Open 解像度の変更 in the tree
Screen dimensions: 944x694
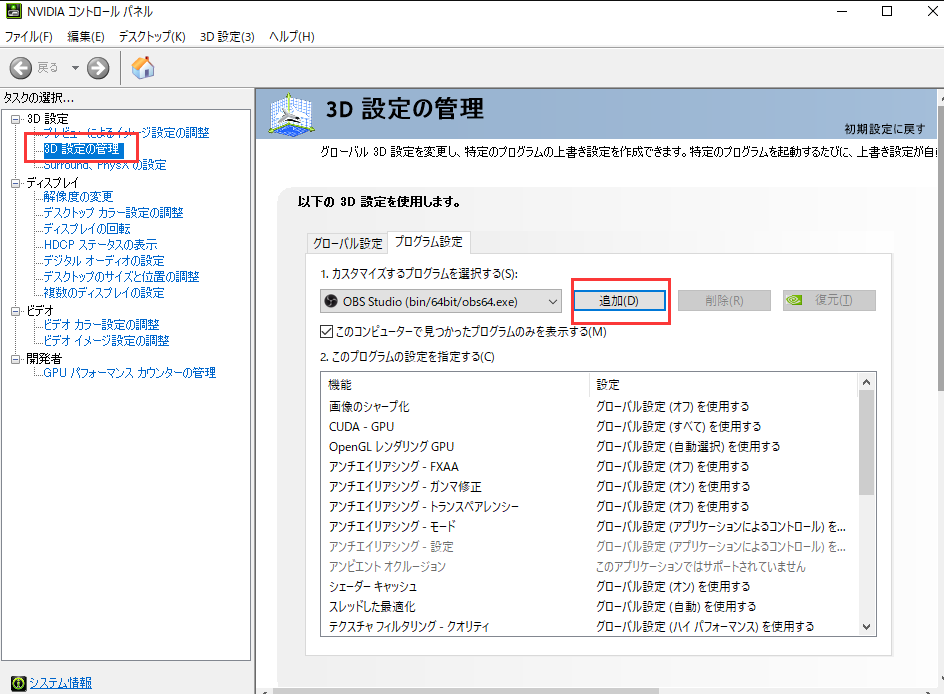(78, 197)
